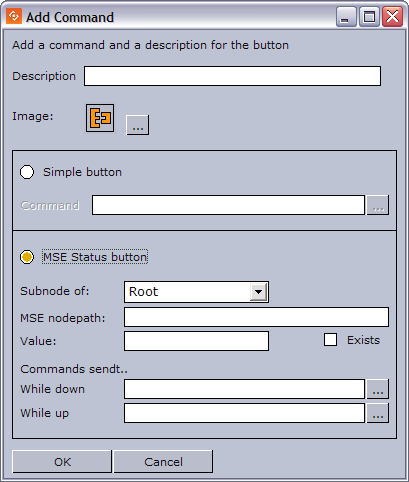409x482 pixels.
Task: Focus the While up command field
Action: pos(244,413)
